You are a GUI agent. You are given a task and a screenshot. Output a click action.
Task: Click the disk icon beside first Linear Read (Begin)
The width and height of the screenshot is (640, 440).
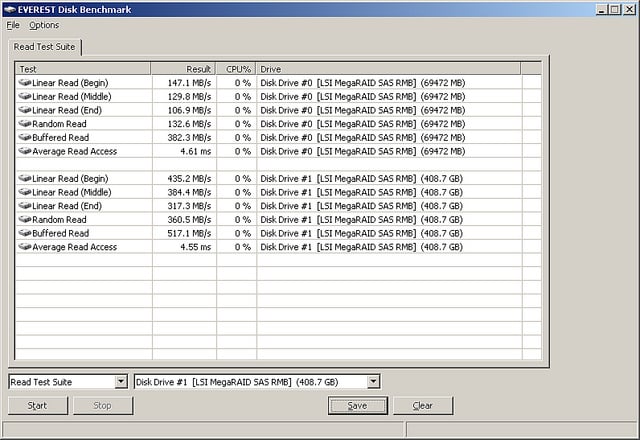point(24,82)
